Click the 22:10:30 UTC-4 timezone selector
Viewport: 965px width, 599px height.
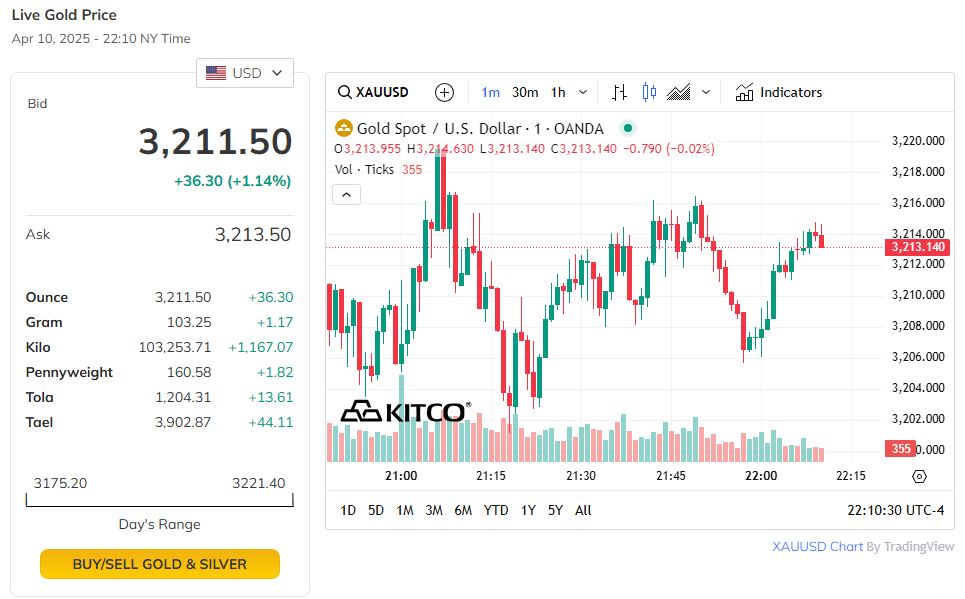pyautogui.click(x=895, y=510)
